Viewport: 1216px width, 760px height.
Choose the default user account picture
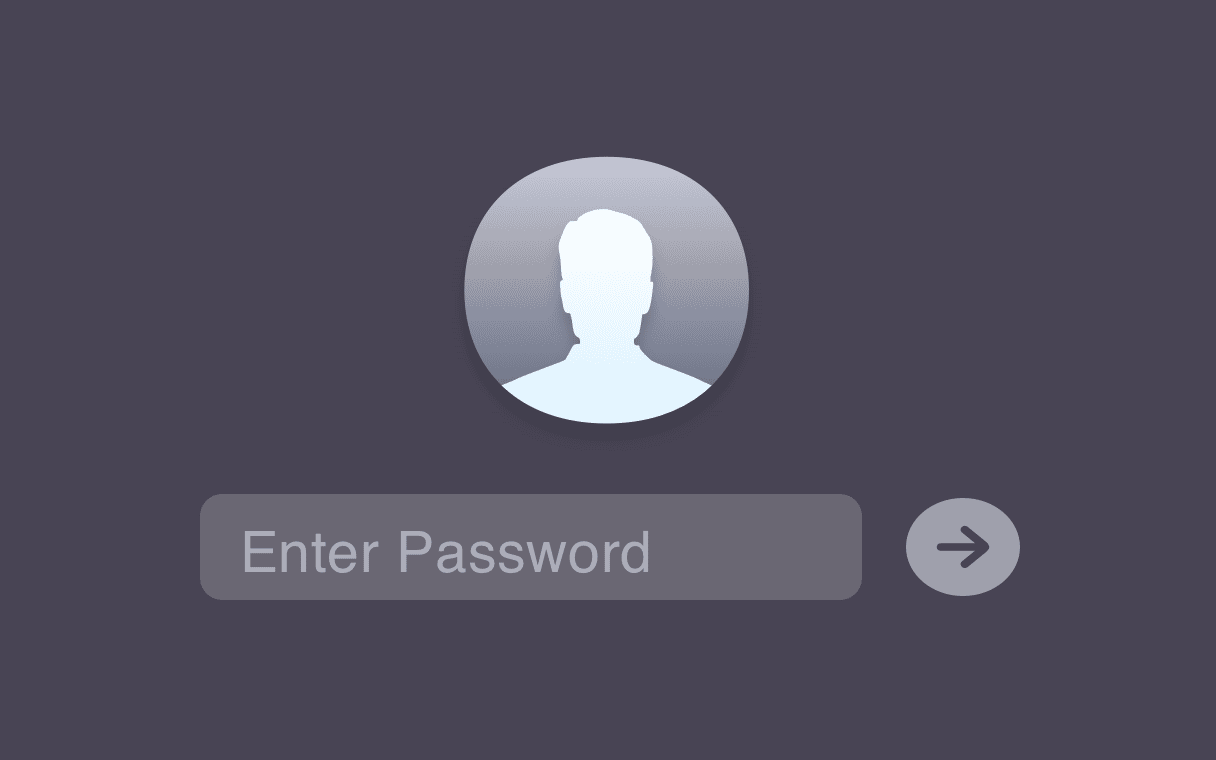[x=607, y=290]
